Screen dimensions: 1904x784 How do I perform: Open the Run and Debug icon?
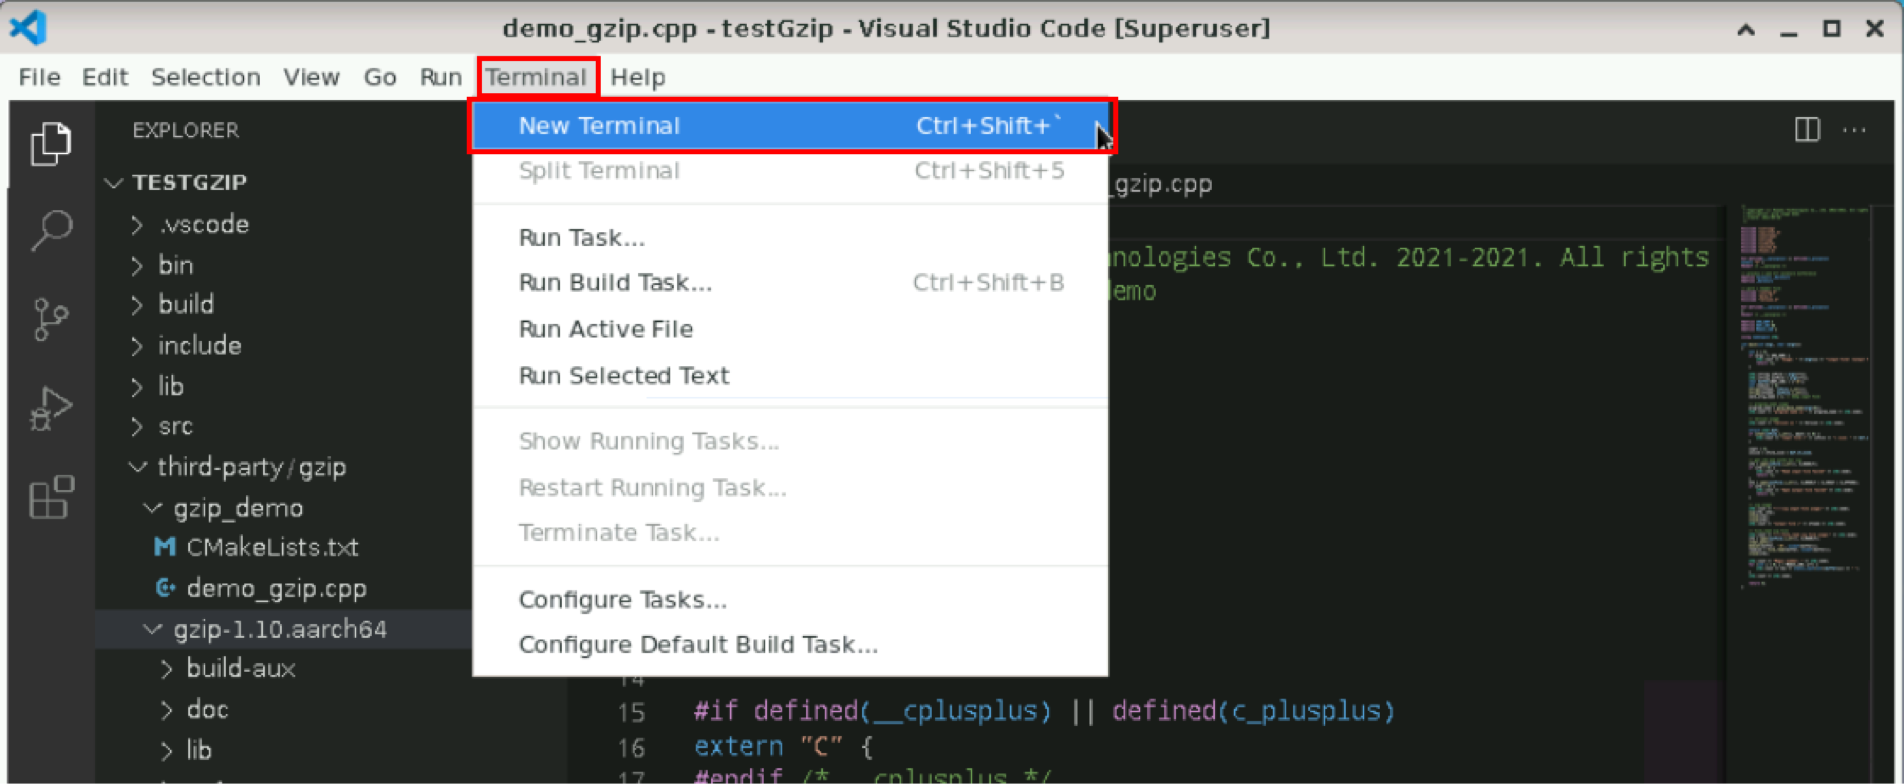click(x=50, y=408)
